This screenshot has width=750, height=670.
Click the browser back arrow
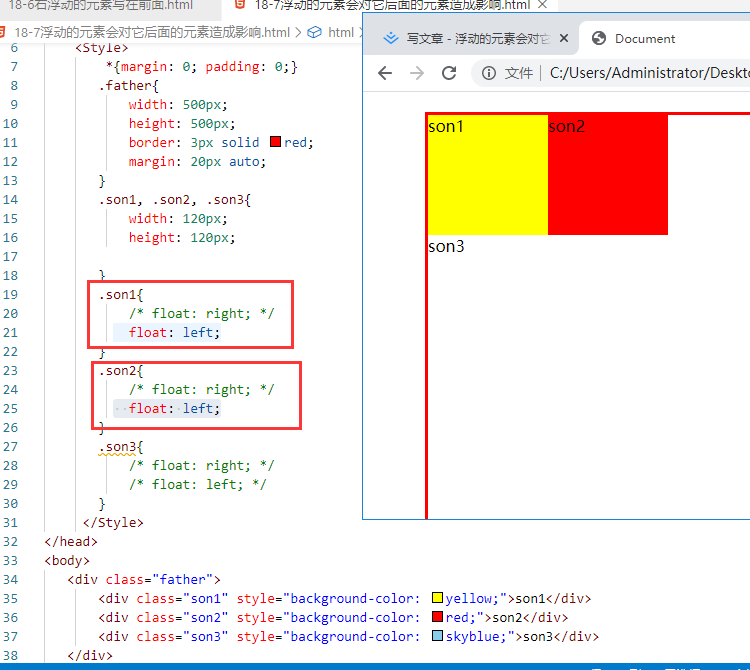tap(385, 73)
